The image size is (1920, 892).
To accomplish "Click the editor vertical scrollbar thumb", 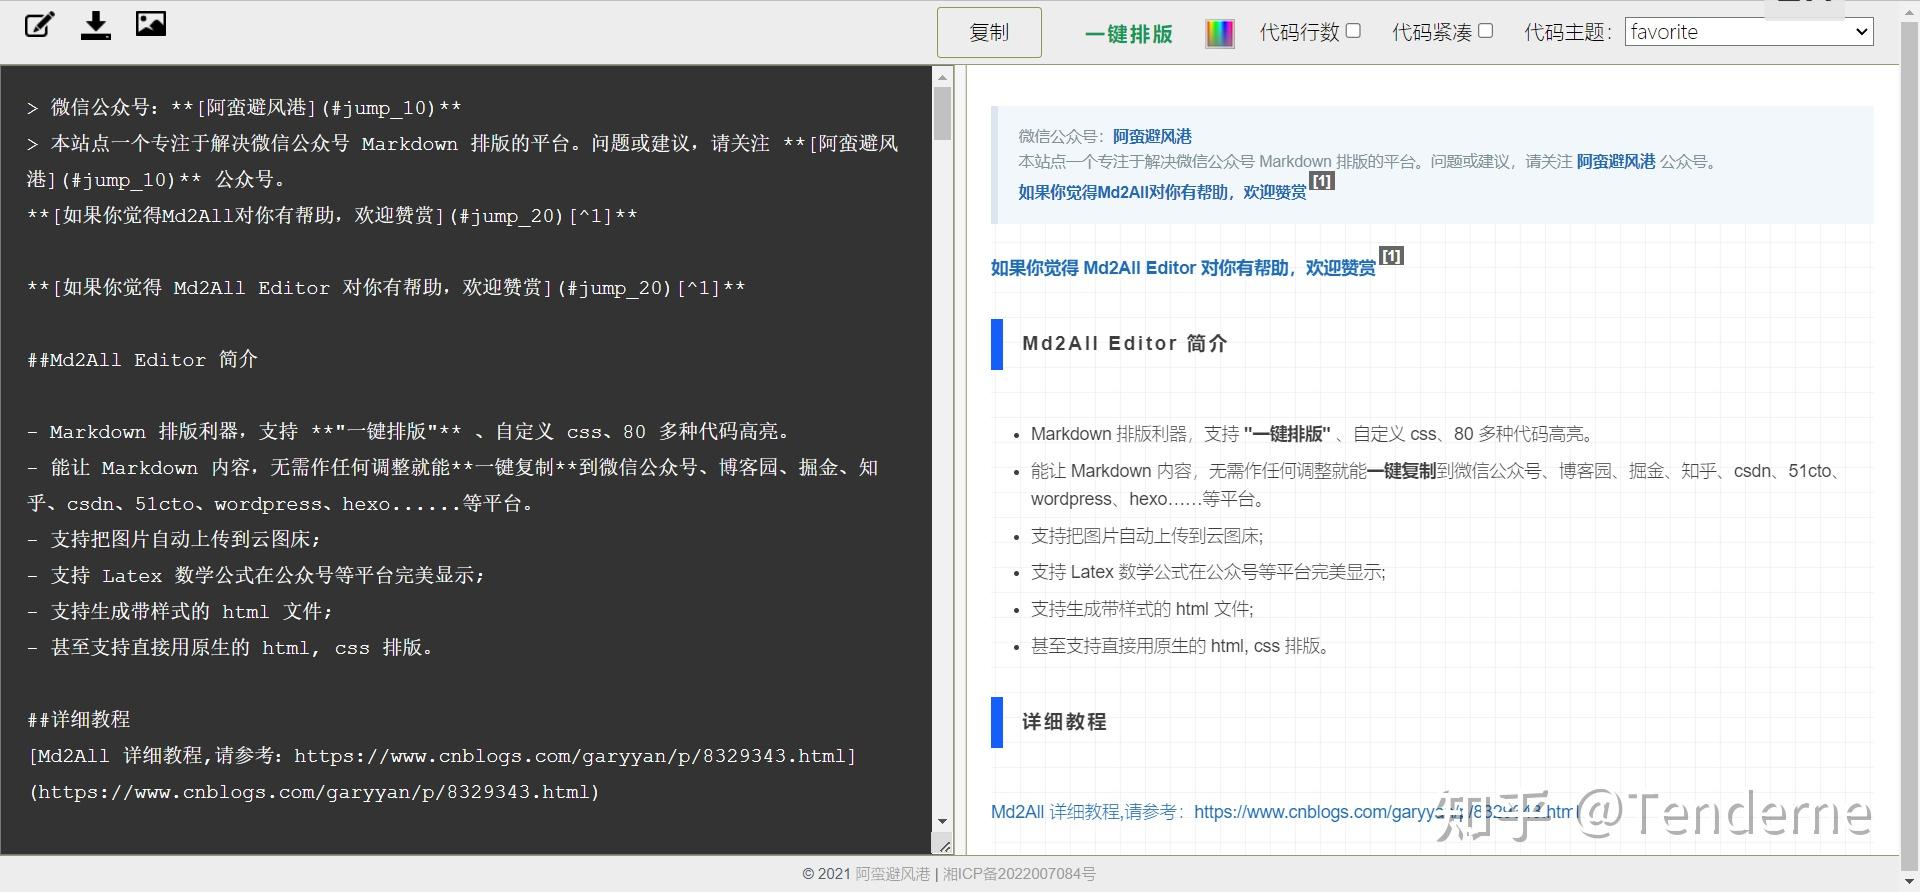I will 942,113.
